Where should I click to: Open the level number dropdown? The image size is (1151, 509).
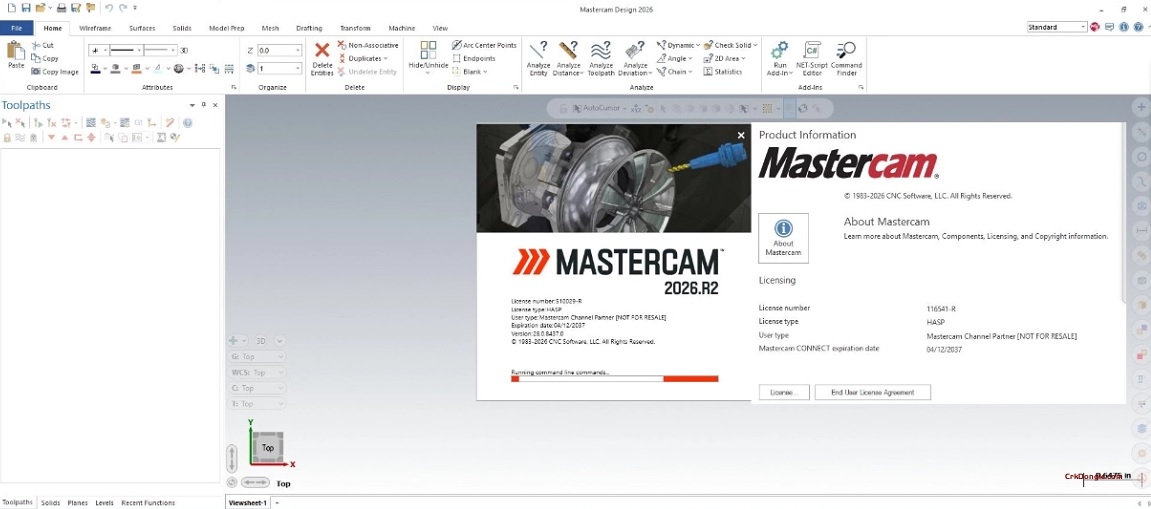(297, 68)
